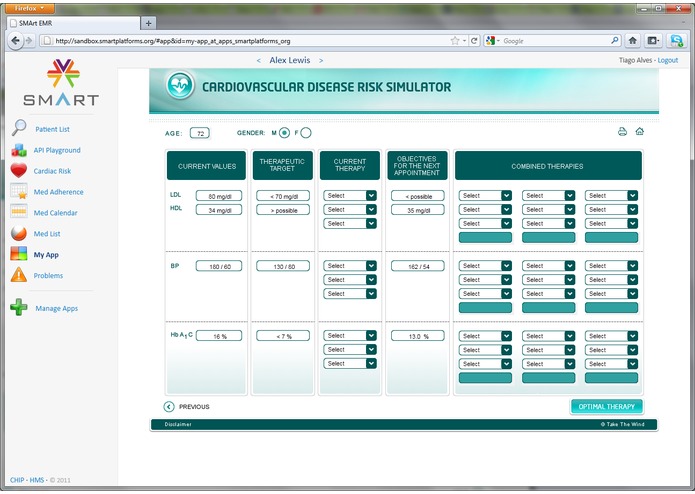Click teal result bar under LDL first combined column
Image resolution: width=695 pixels, height=494 pixels.
coord(485,237)
